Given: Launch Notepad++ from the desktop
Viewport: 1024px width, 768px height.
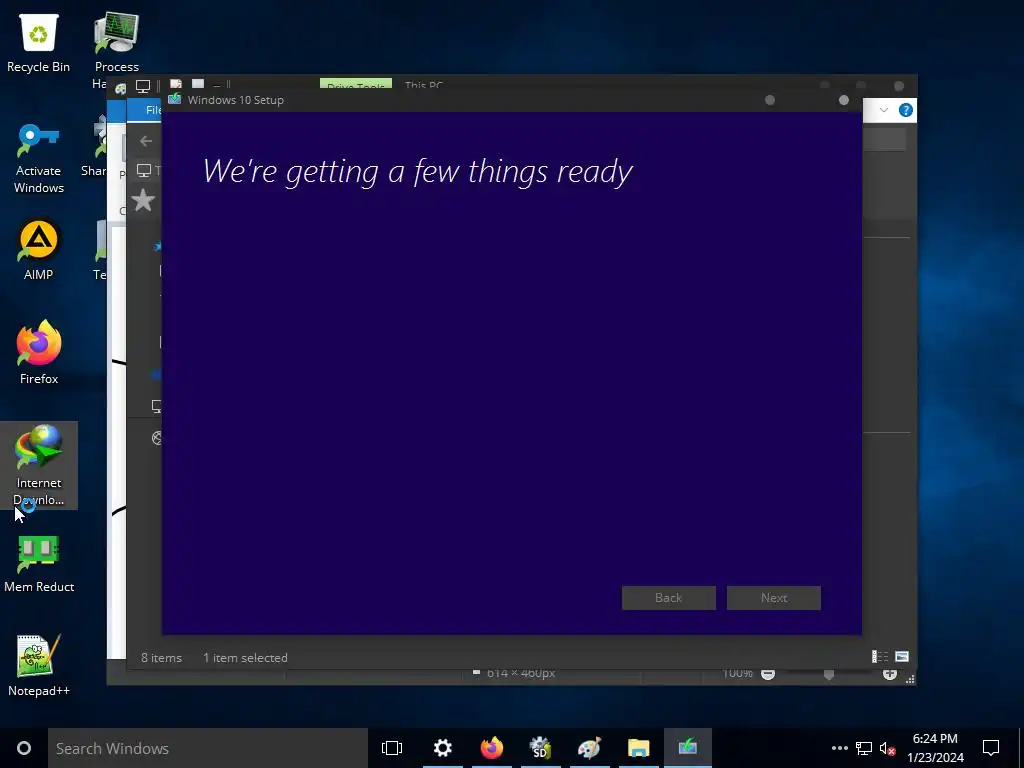Looking at the screenshot, I should pyautogui.click(x=39, y=665).
